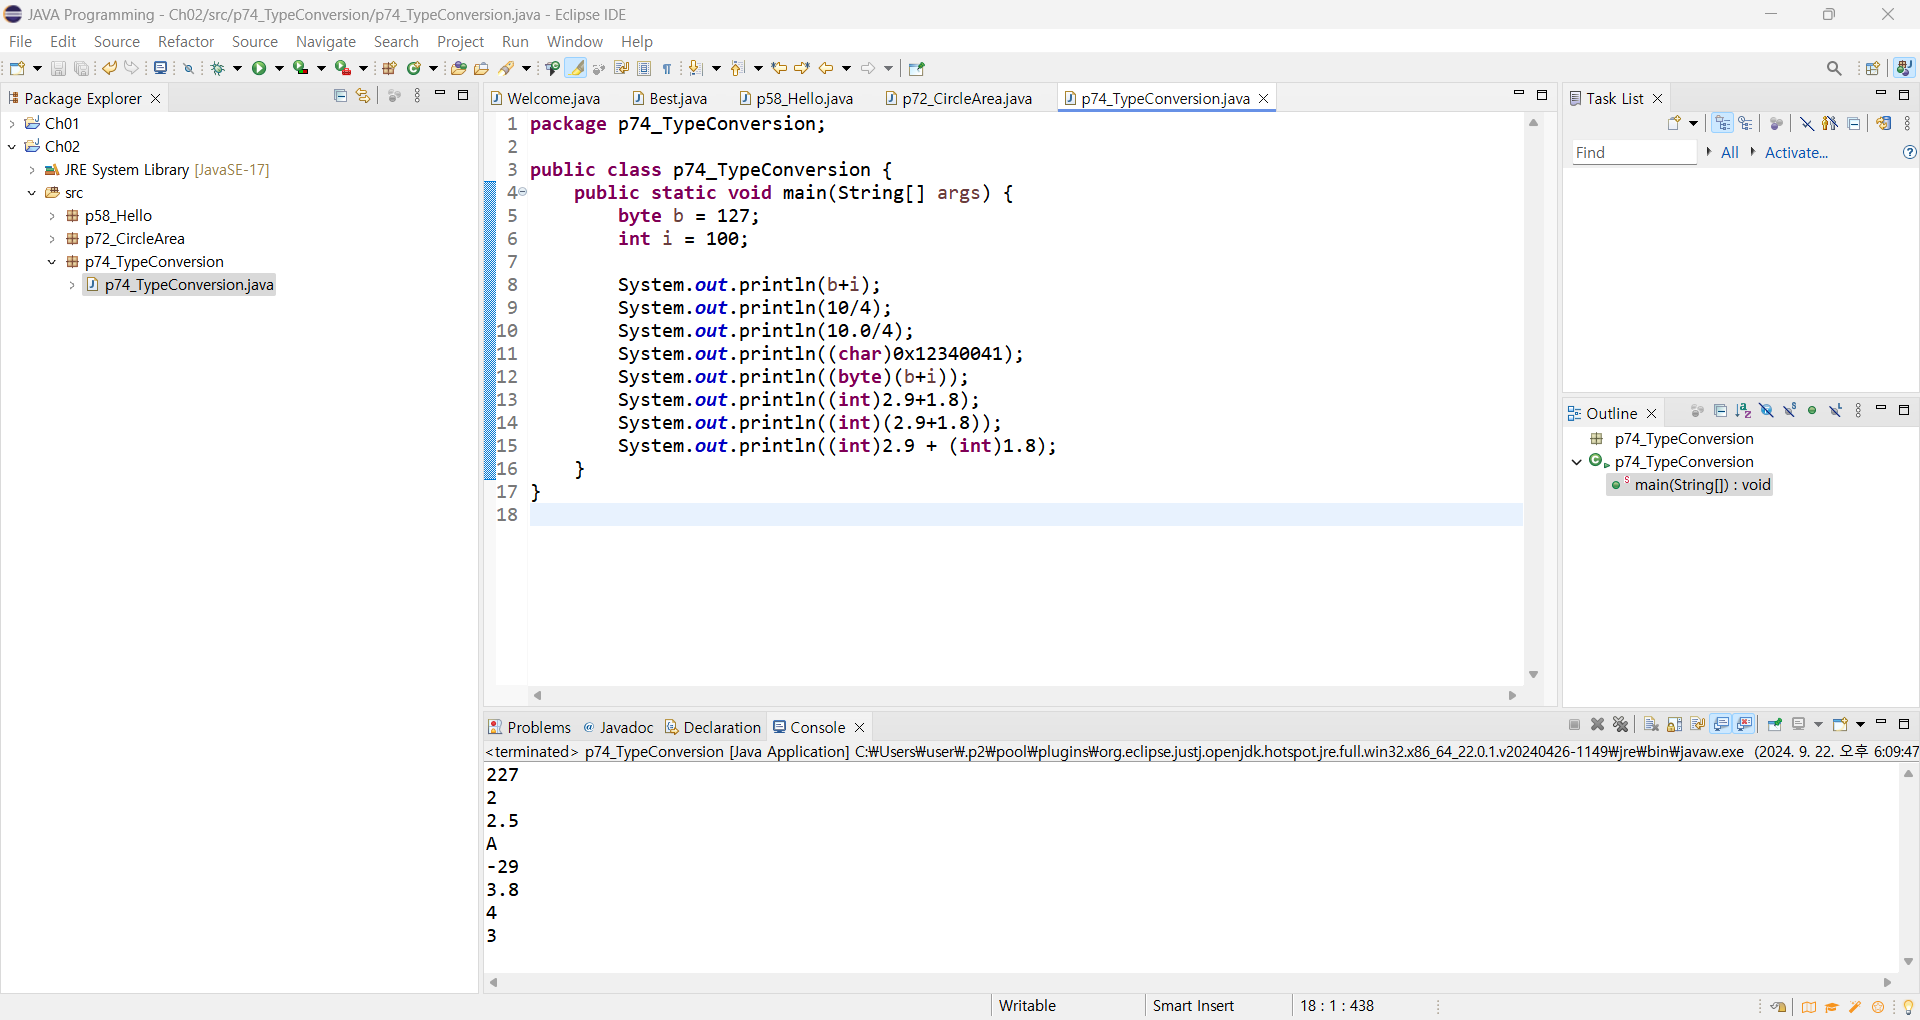The image size is (1920, 1020).
Task: Collapse the p74_TypeConversion package node
Action: [x=52, y=262]
